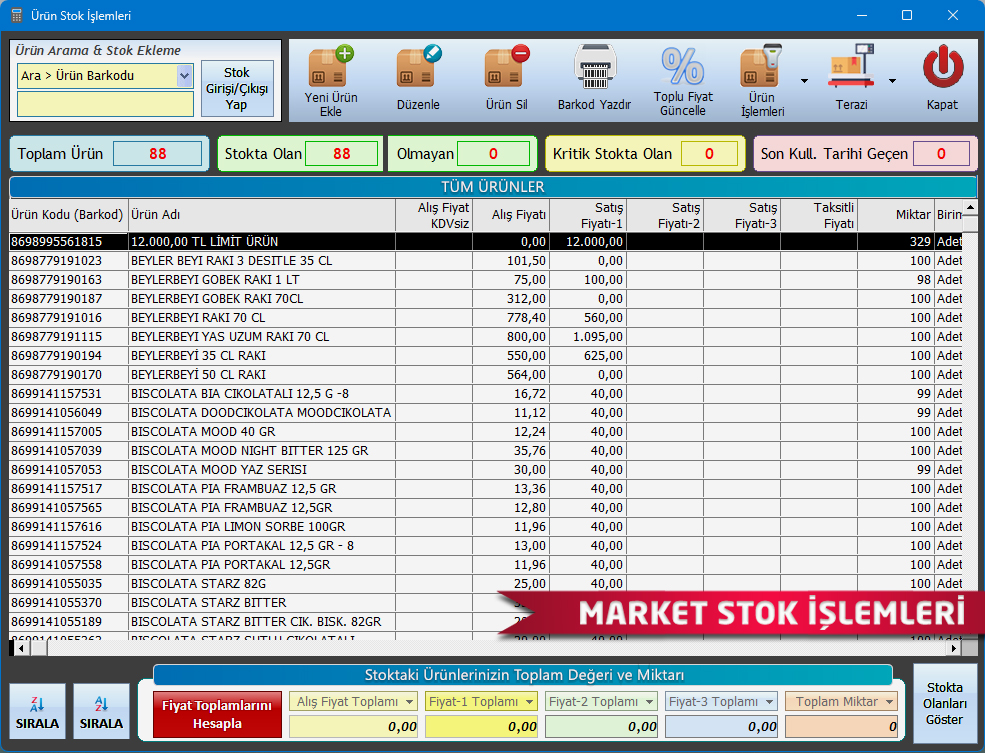Expand the Ürün İşlemleri dropdown arrow
This screenshot has height=753, width=985.
point(804,81)
